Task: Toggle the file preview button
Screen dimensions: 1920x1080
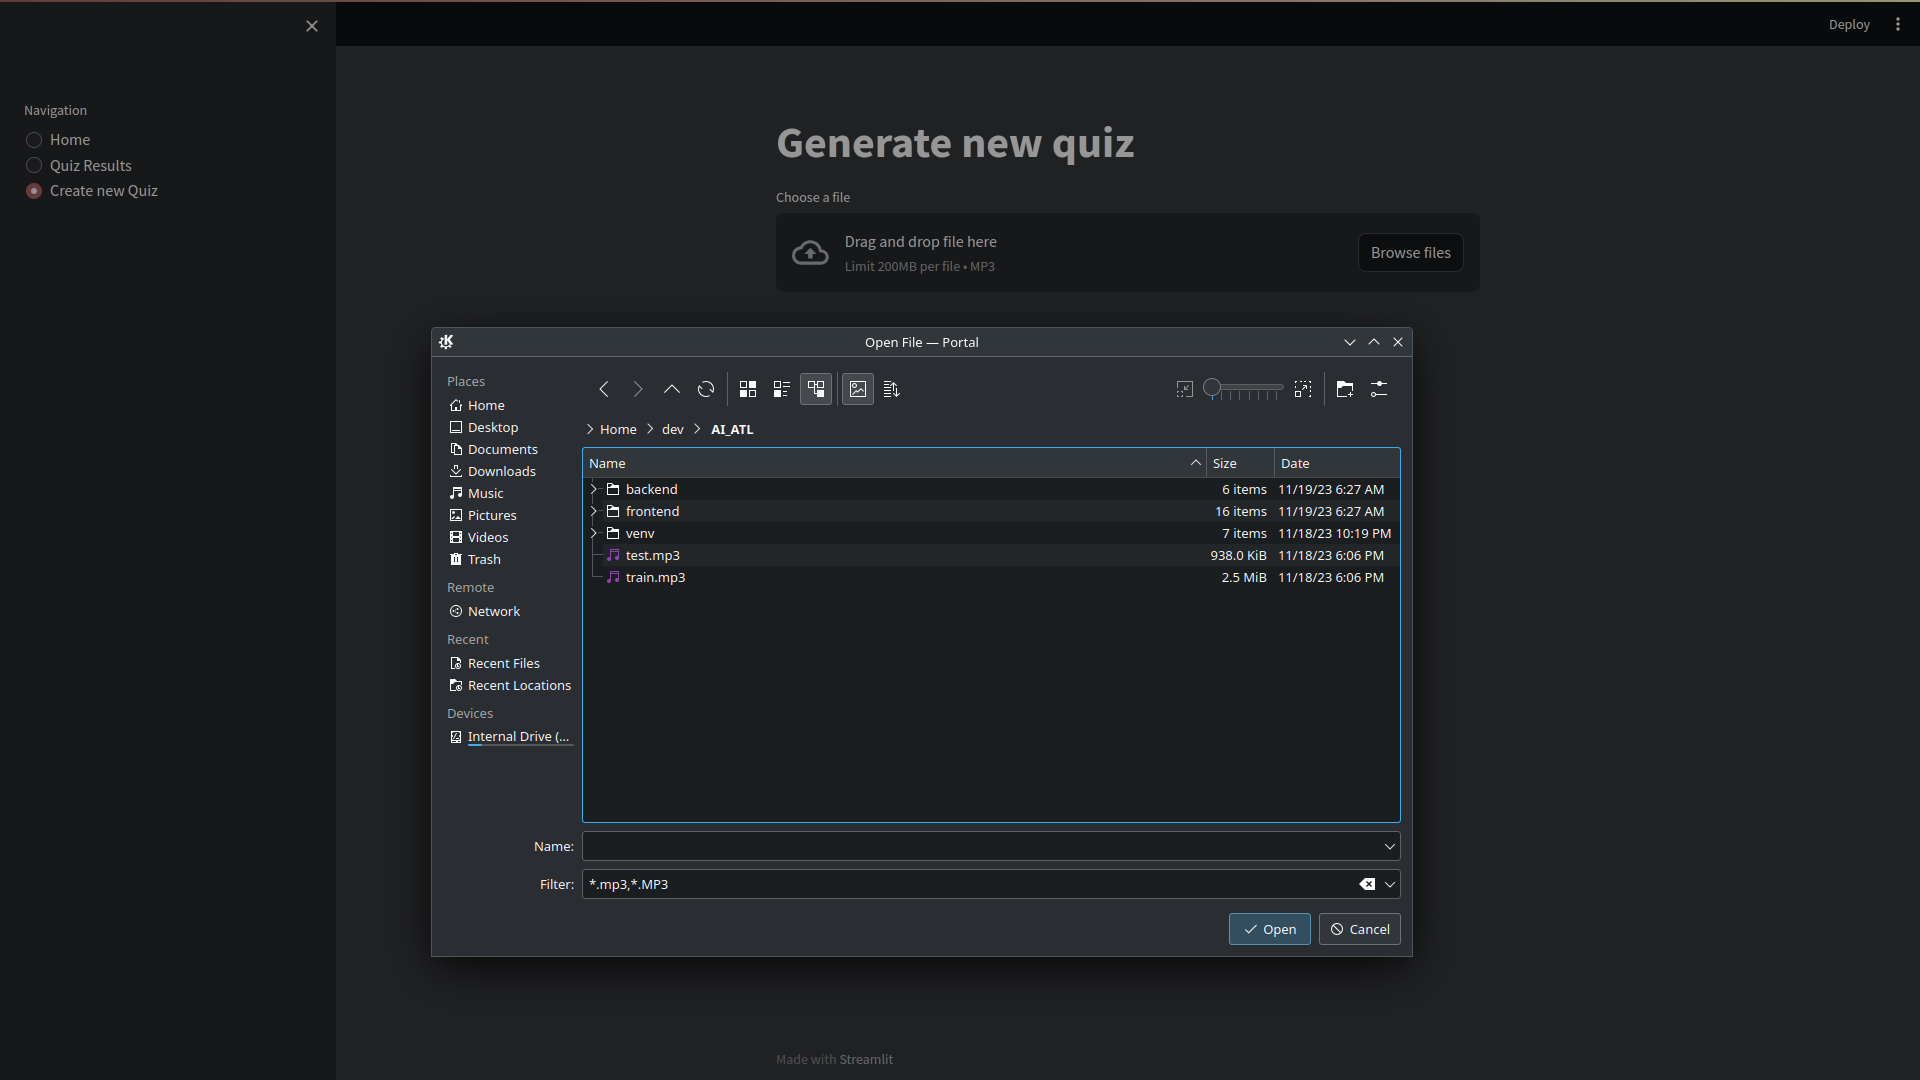Action: [x=858, y=389]
